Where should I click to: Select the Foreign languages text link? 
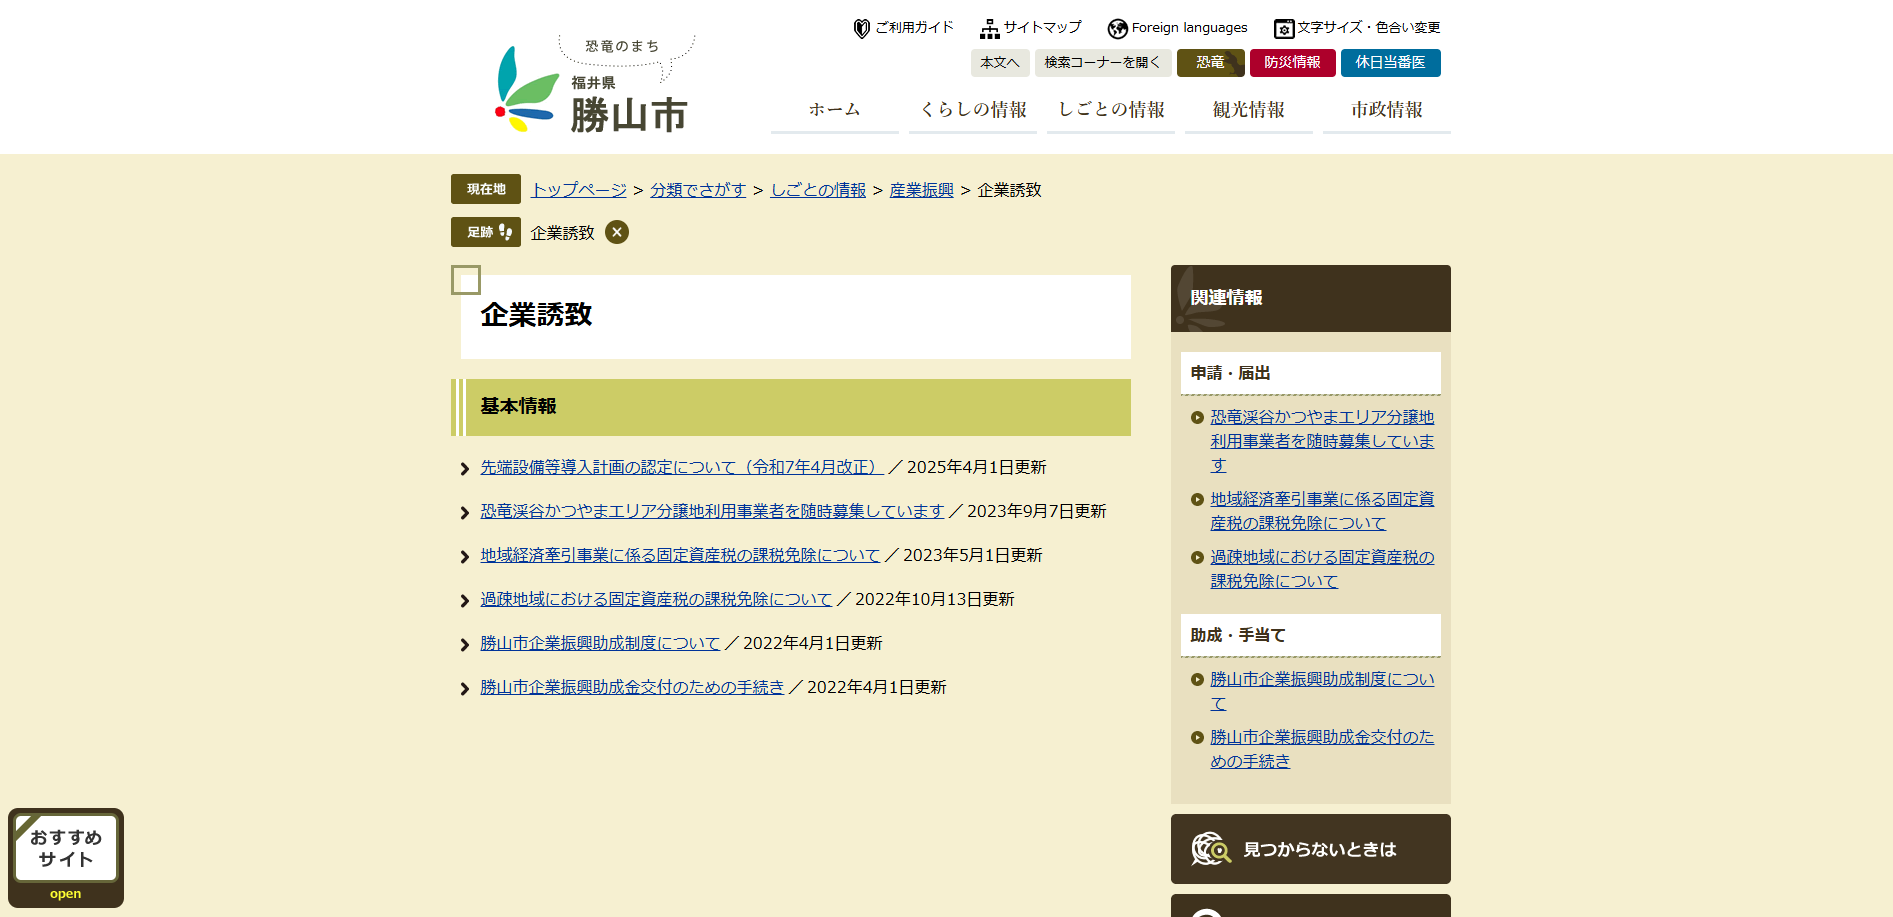(1190, 28)
